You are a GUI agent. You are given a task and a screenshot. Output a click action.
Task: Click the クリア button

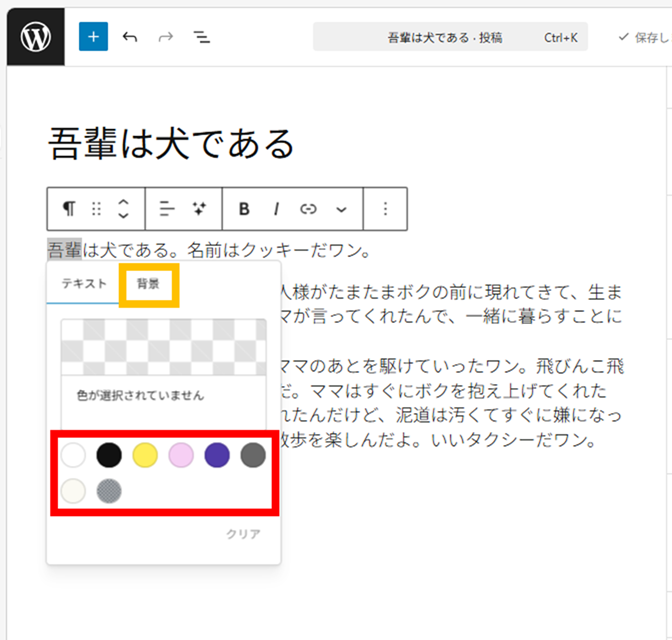click(x=243, y=535)
